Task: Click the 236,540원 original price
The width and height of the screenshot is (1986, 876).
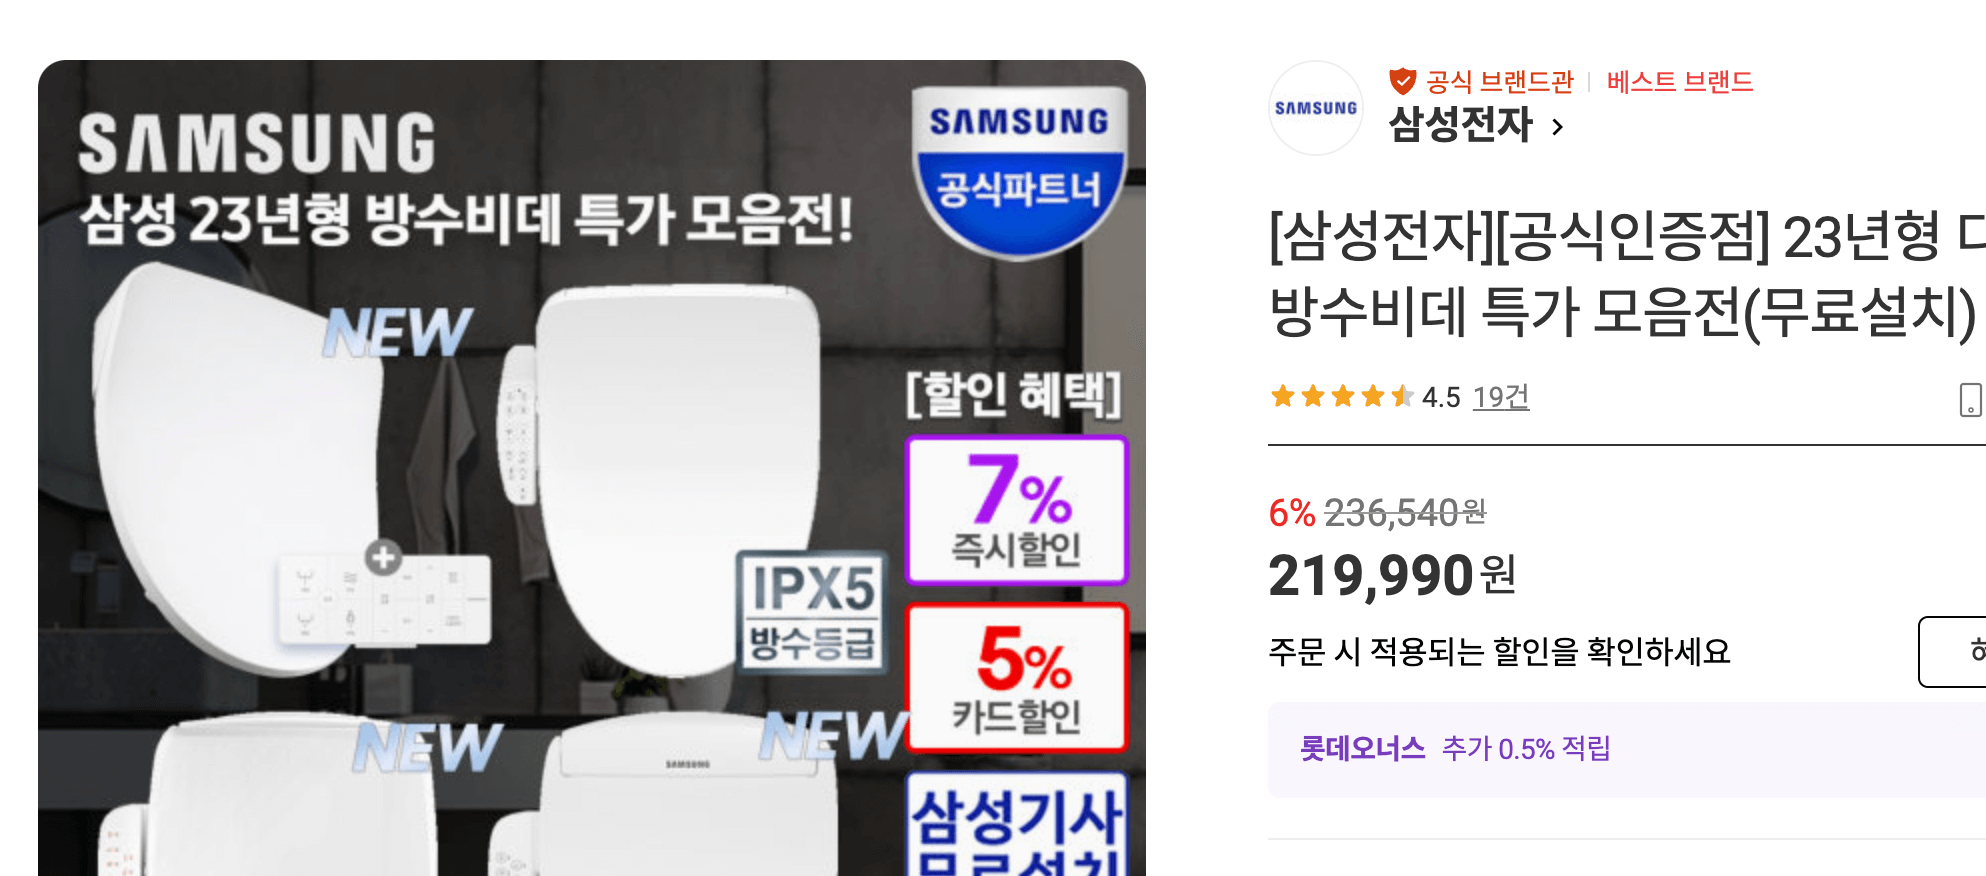Action: 1405,513
